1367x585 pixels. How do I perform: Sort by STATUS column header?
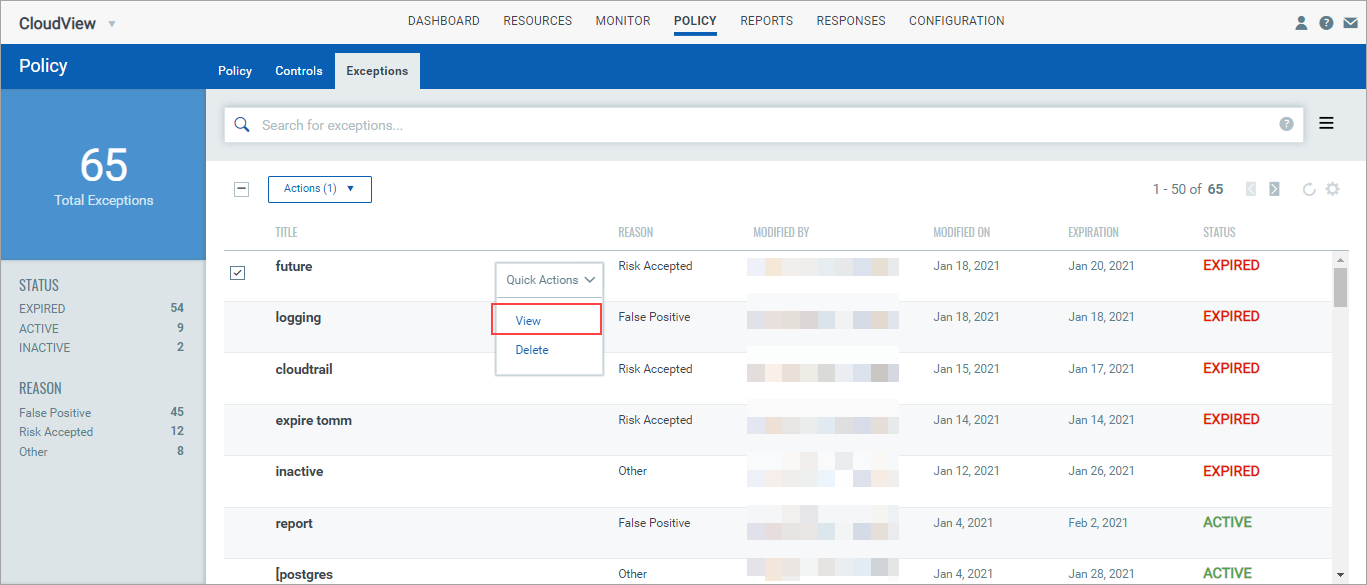point(1219,232)
